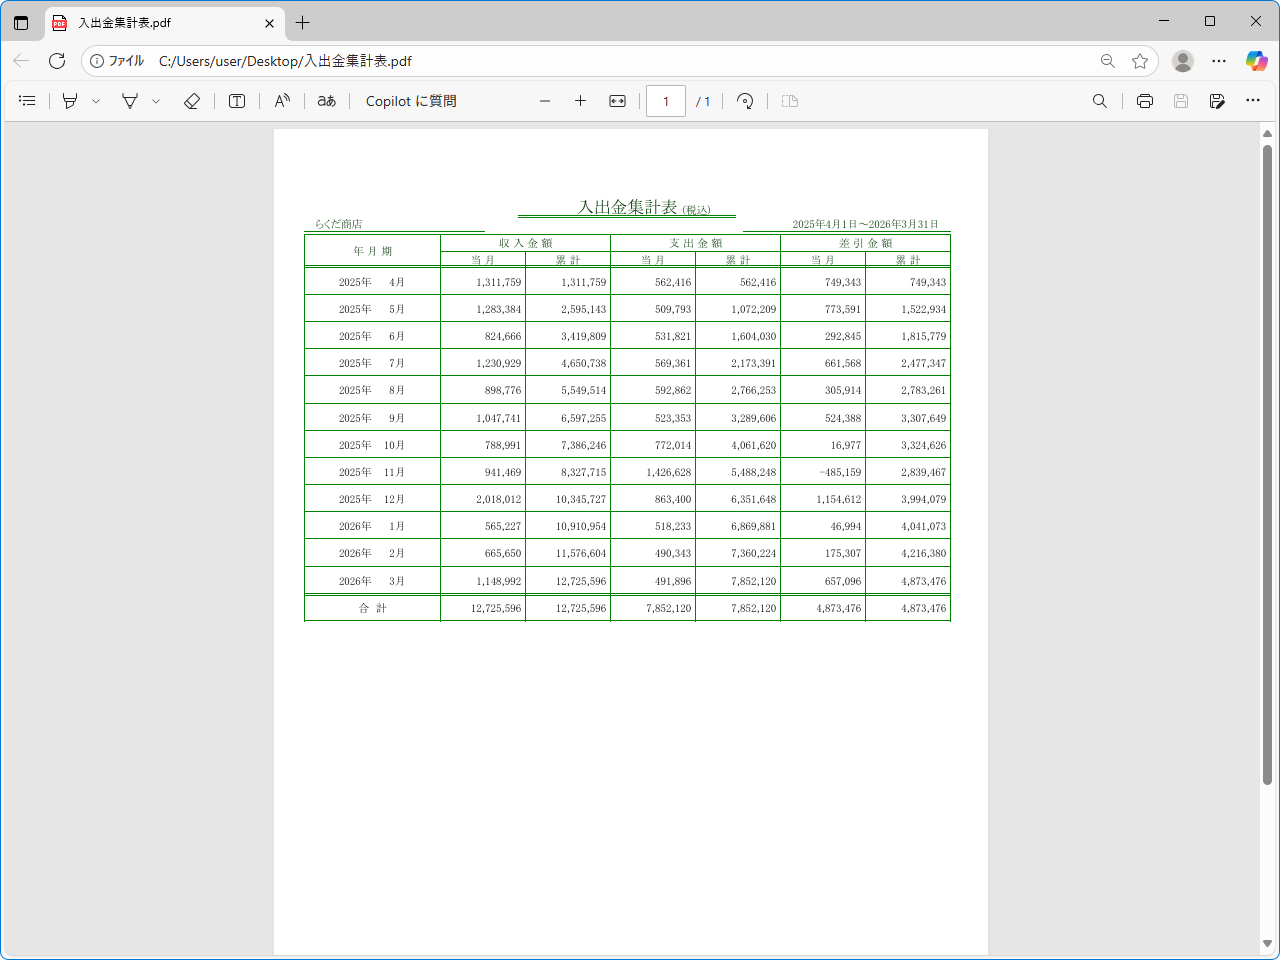Open the table of contents sidebar
The width and height of the screenshot is (1280, 960).
pos(27,101)
